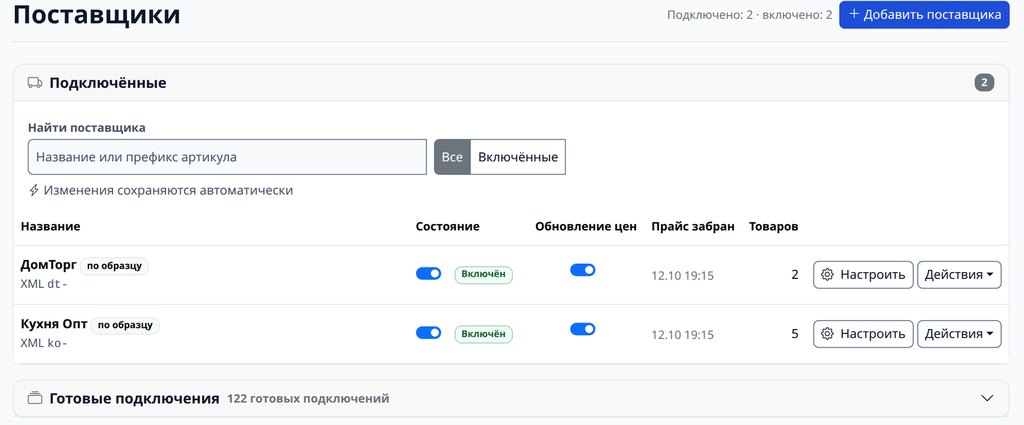Focus the Найти поставщика search field

click(227, 157)
